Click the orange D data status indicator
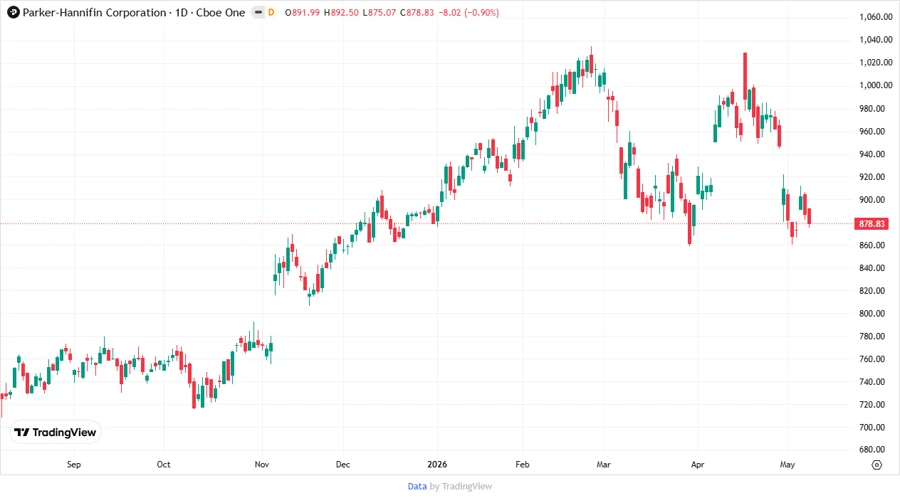This screenshot has height=498, width=900. [x=271, y=12]
